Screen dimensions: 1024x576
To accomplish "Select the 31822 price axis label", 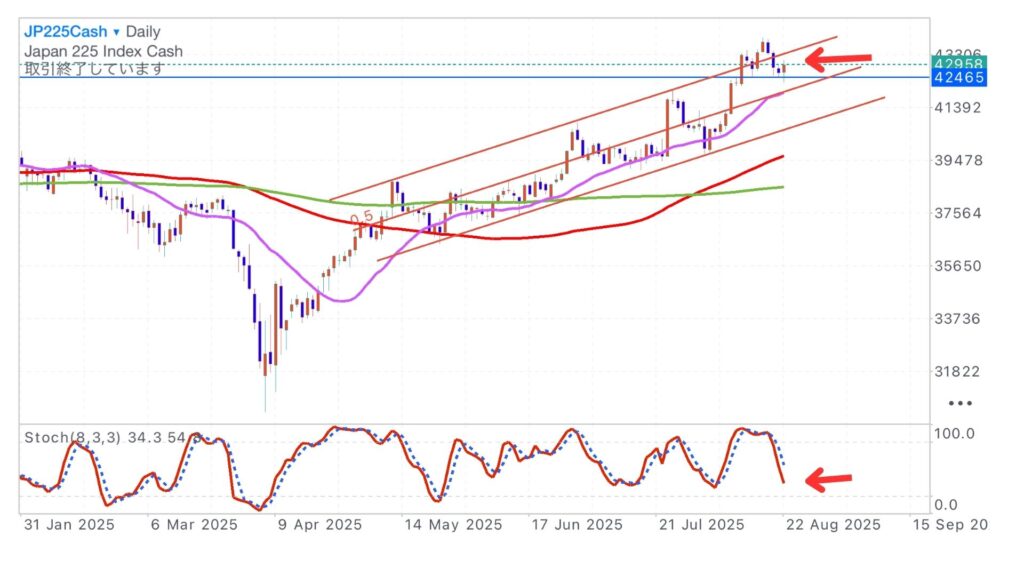I will (x=957, y=372).
